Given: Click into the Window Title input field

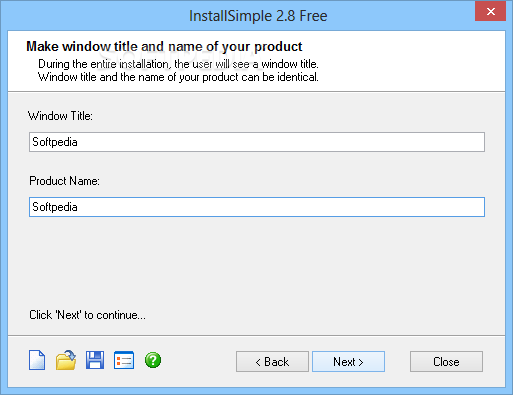Looking at the screenshot, I should pos(257,142).
